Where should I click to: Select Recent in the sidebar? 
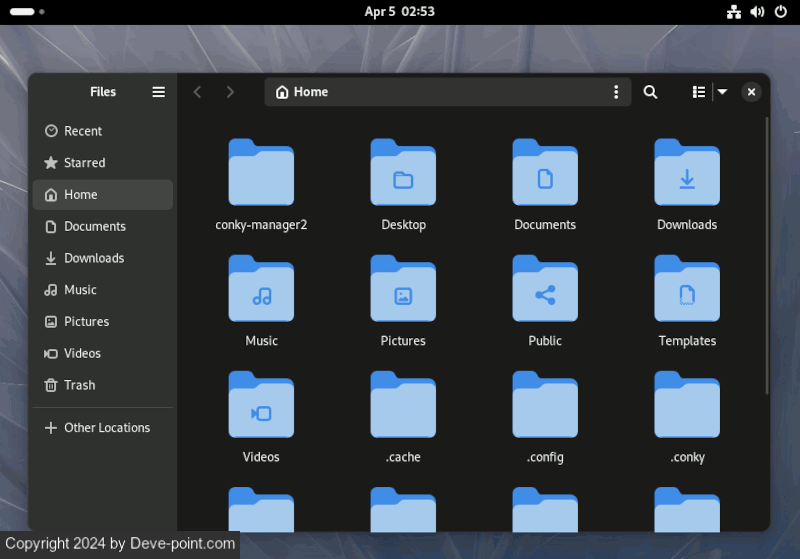pos(83,131)
